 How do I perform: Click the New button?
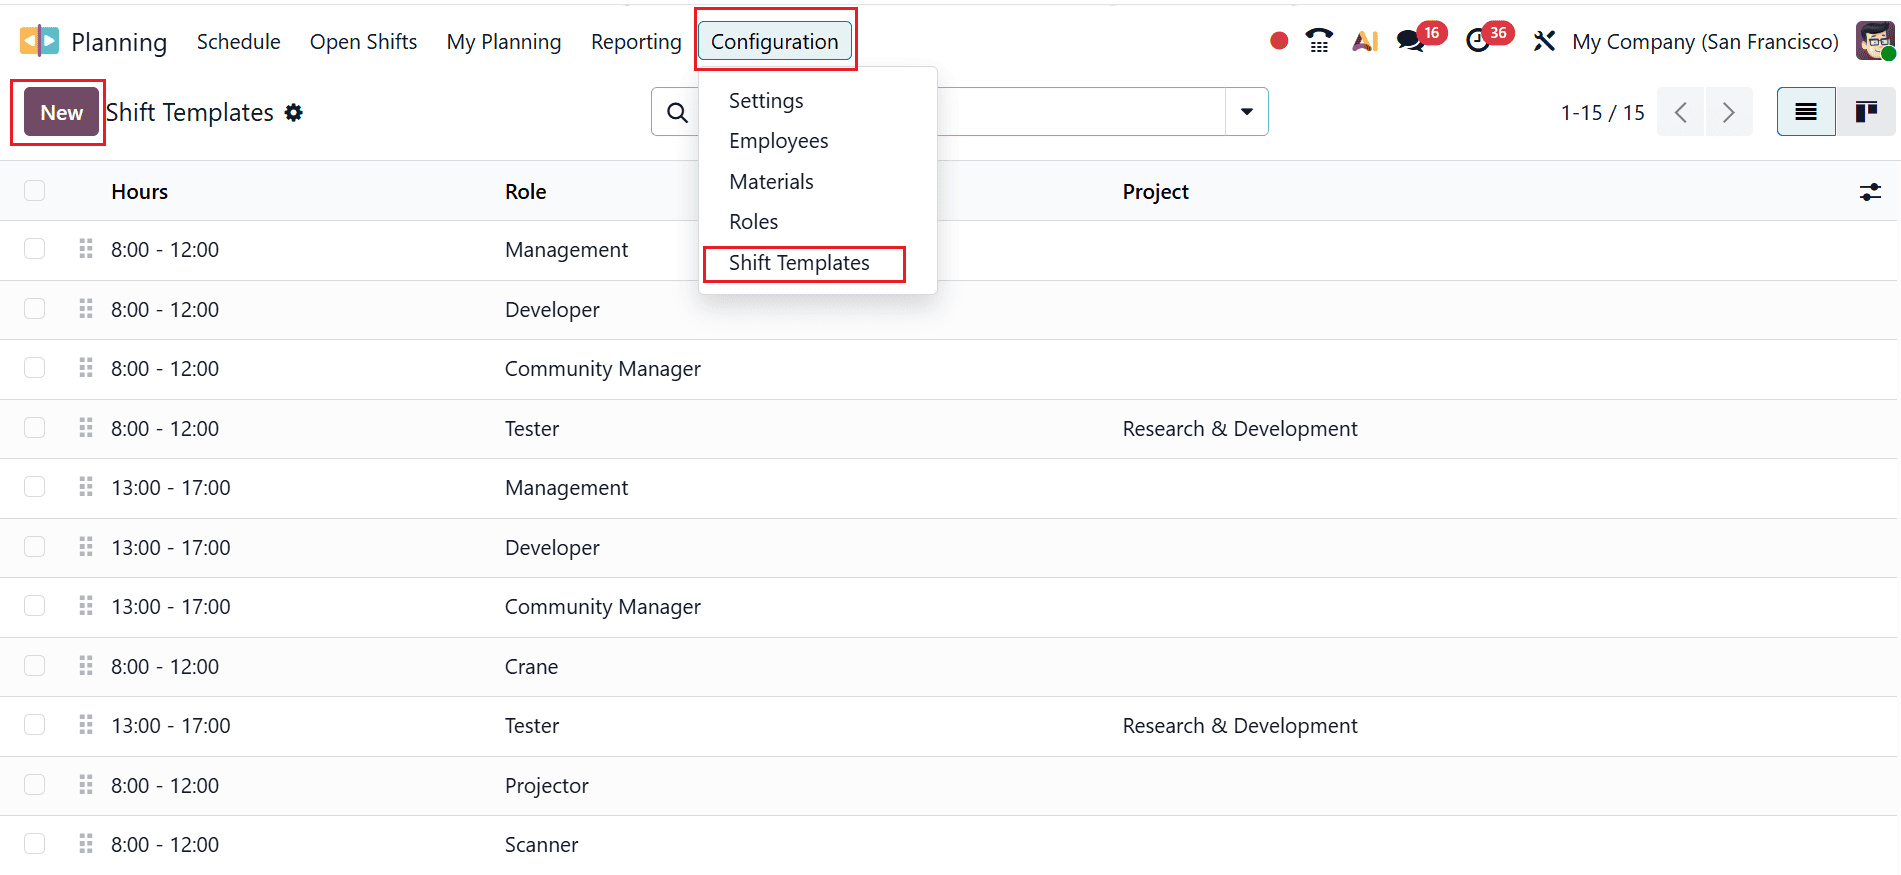point(62,113)
